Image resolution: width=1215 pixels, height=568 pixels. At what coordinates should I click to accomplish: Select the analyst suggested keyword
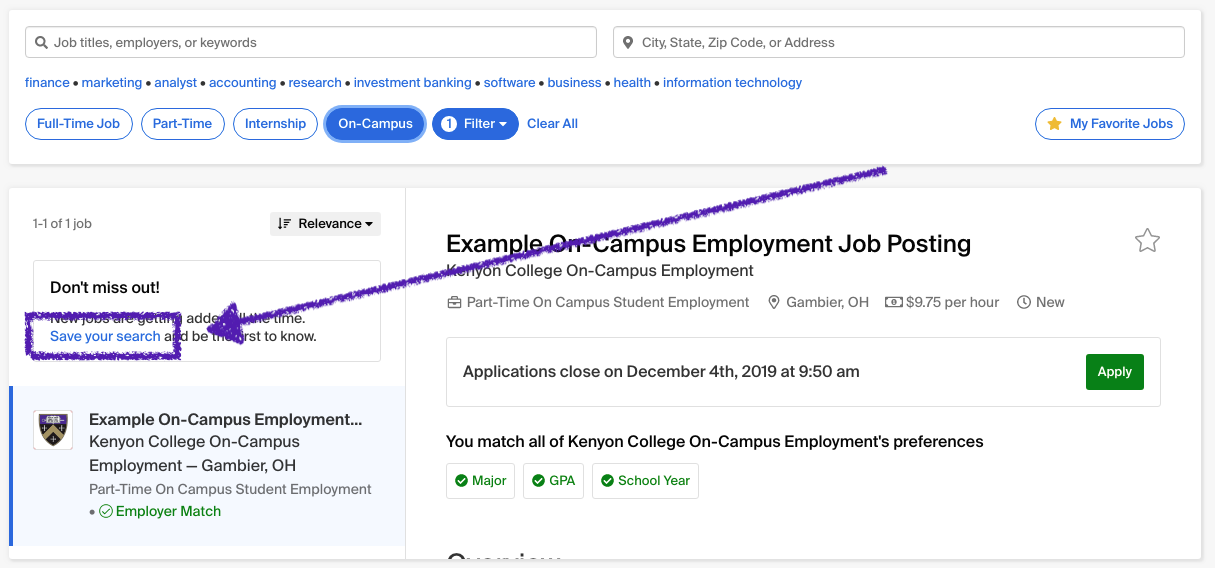pos(176,83)
